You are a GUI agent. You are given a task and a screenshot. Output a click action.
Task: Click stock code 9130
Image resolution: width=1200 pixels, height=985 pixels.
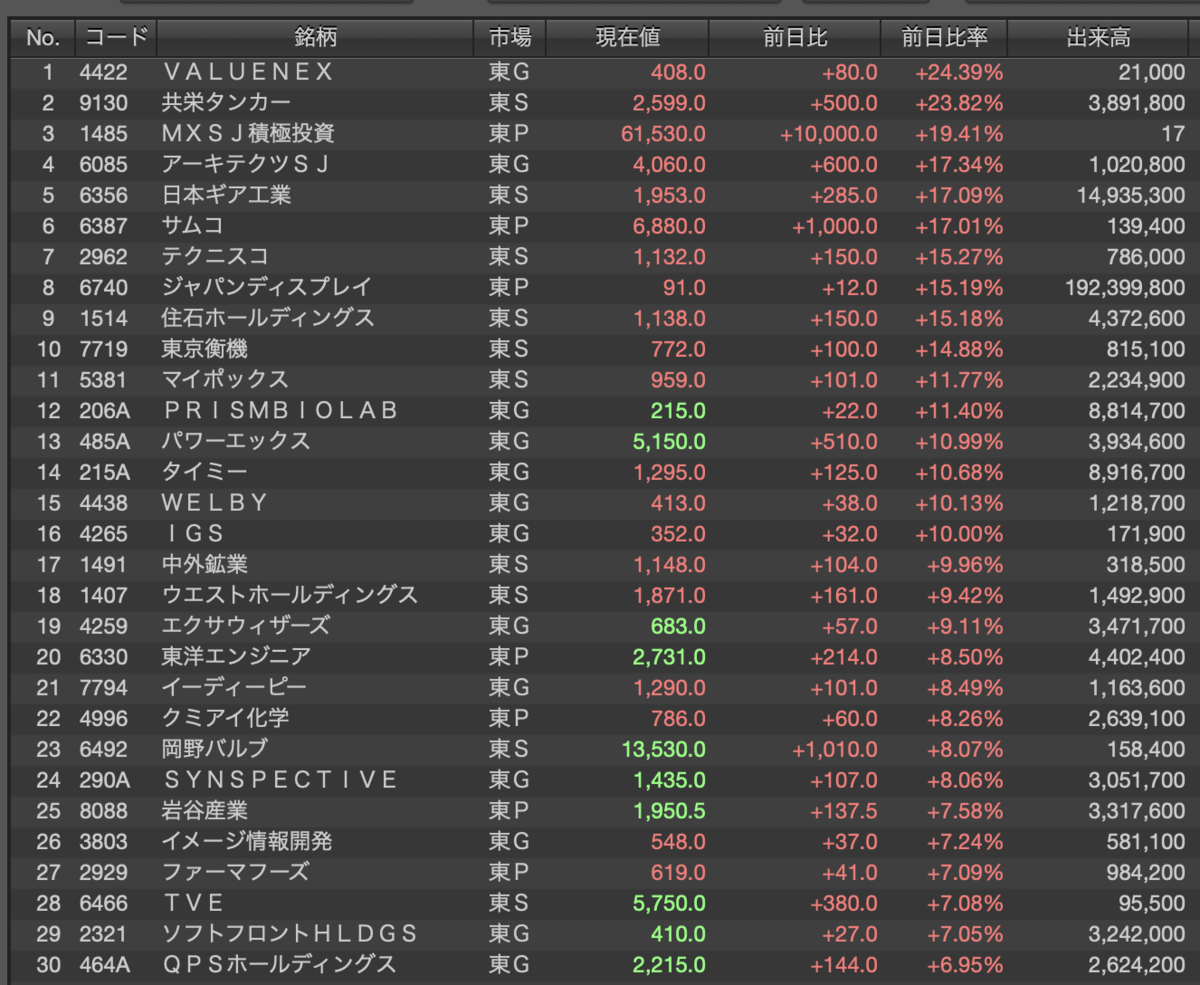pyautogui.click(x=104, y=103)
